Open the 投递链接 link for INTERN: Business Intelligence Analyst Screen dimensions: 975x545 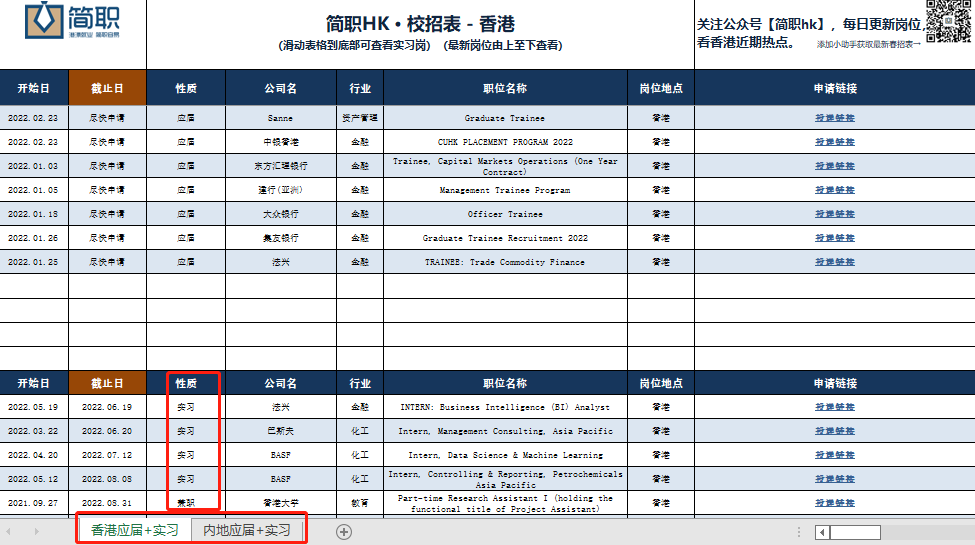tap(834, 407)
